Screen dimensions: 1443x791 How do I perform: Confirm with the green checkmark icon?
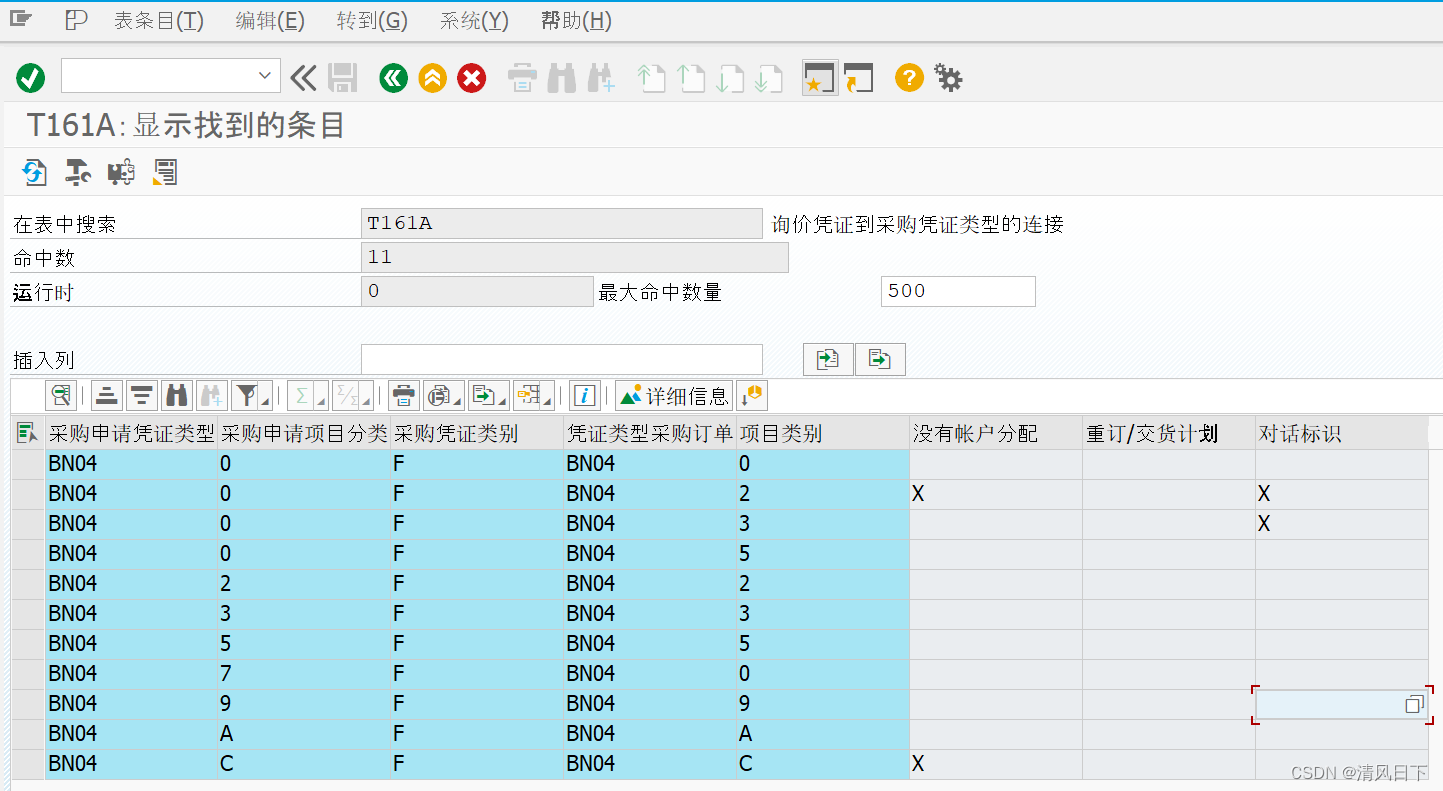pos(30,77)
